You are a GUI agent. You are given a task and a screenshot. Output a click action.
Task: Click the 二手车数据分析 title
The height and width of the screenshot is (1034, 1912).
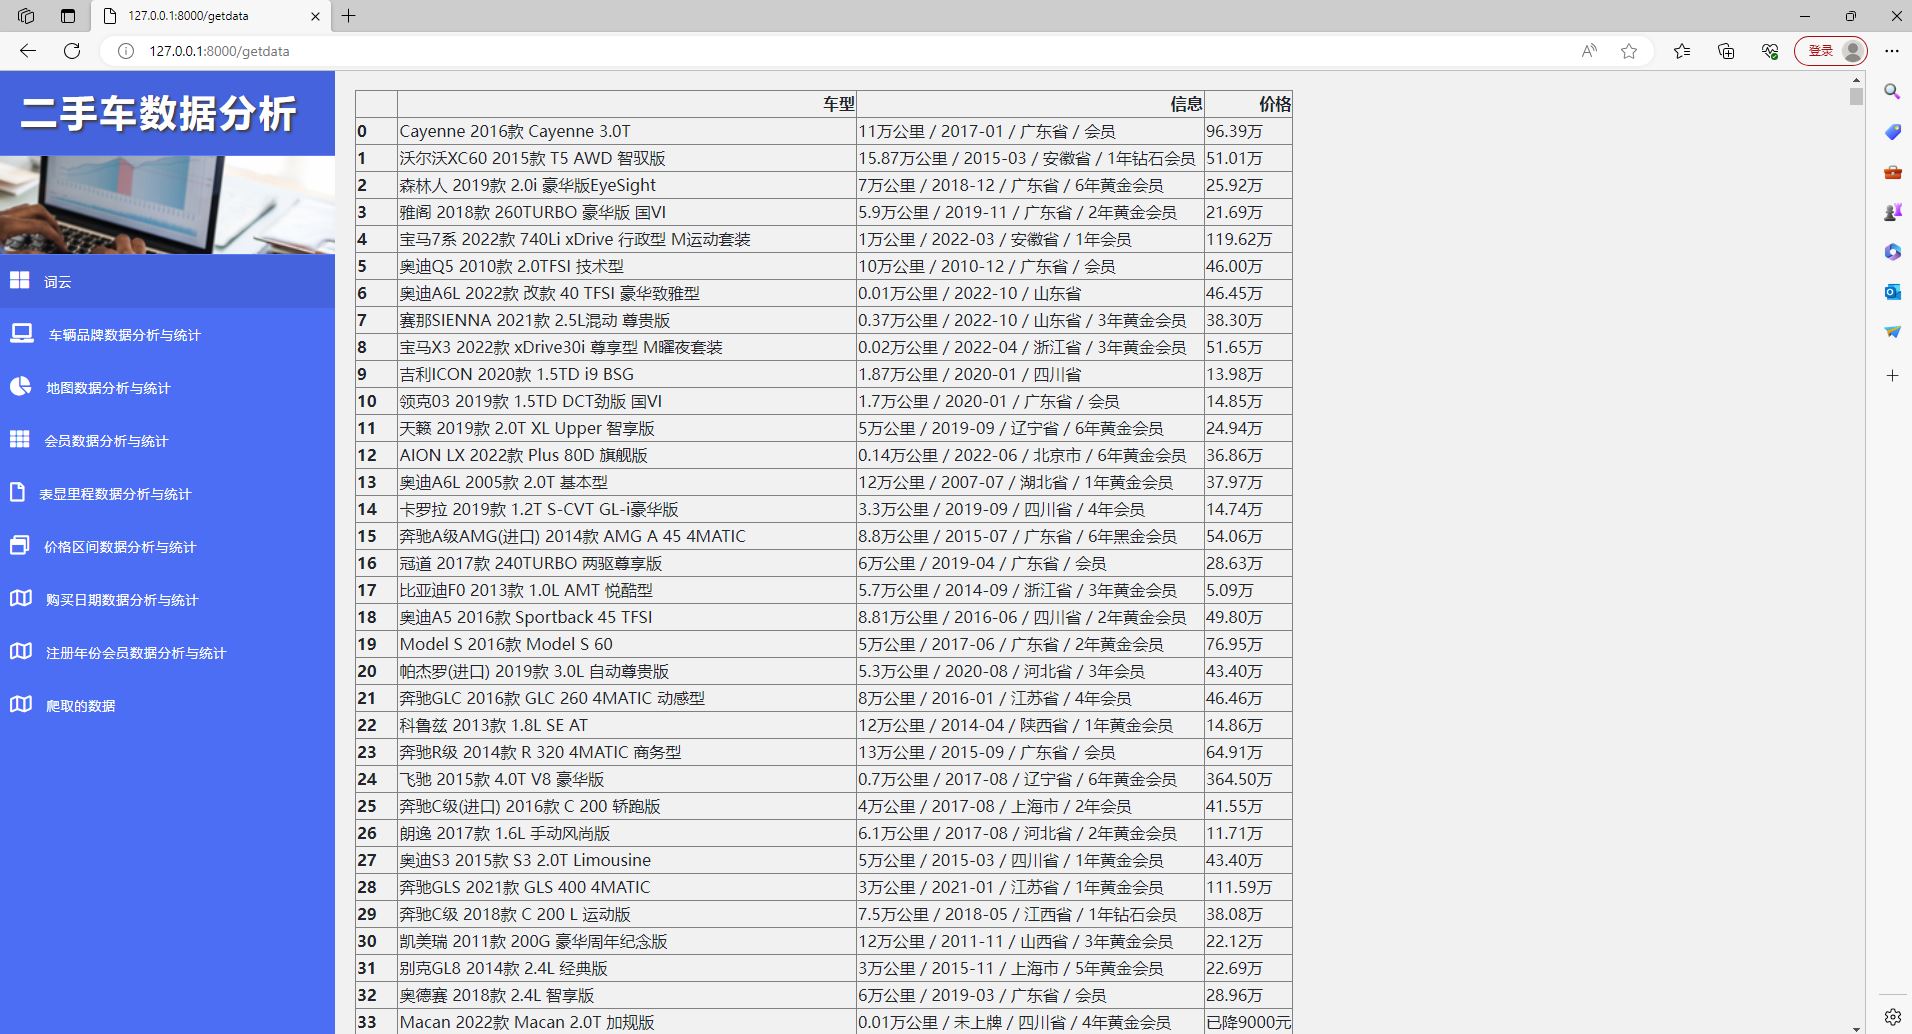158,113
